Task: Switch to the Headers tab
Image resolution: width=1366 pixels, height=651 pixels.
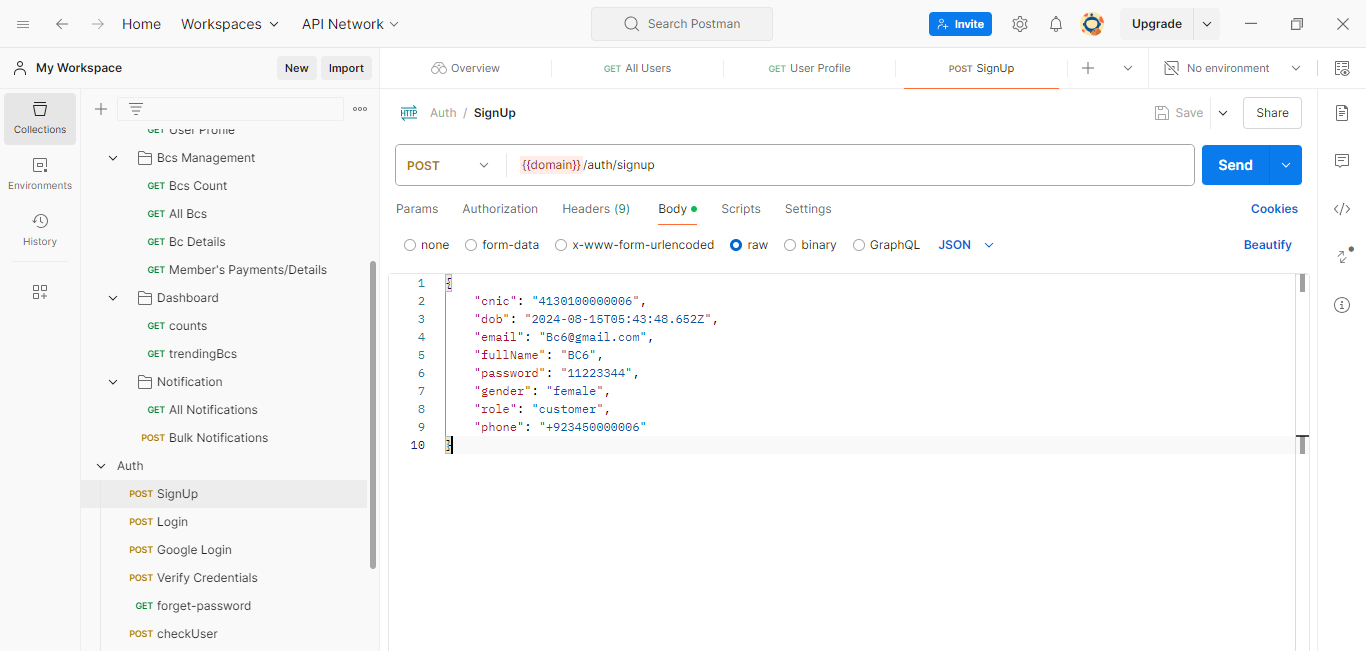Action: click(x=595, y=209)
